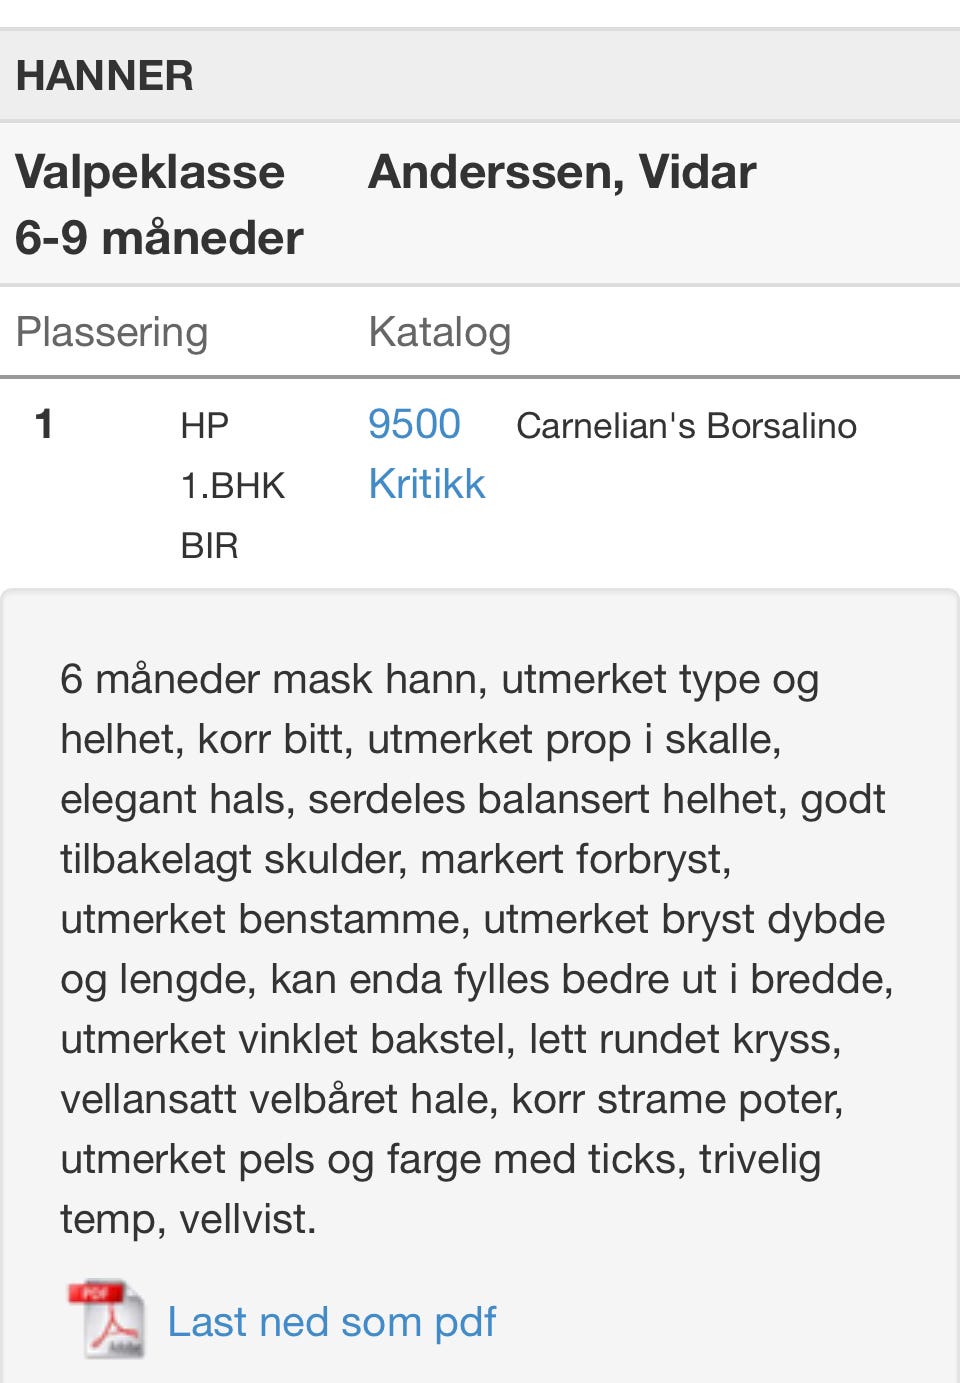Screen dimensions: 960x1383
Task: Click the HP award label
Action: pos(204,424)
